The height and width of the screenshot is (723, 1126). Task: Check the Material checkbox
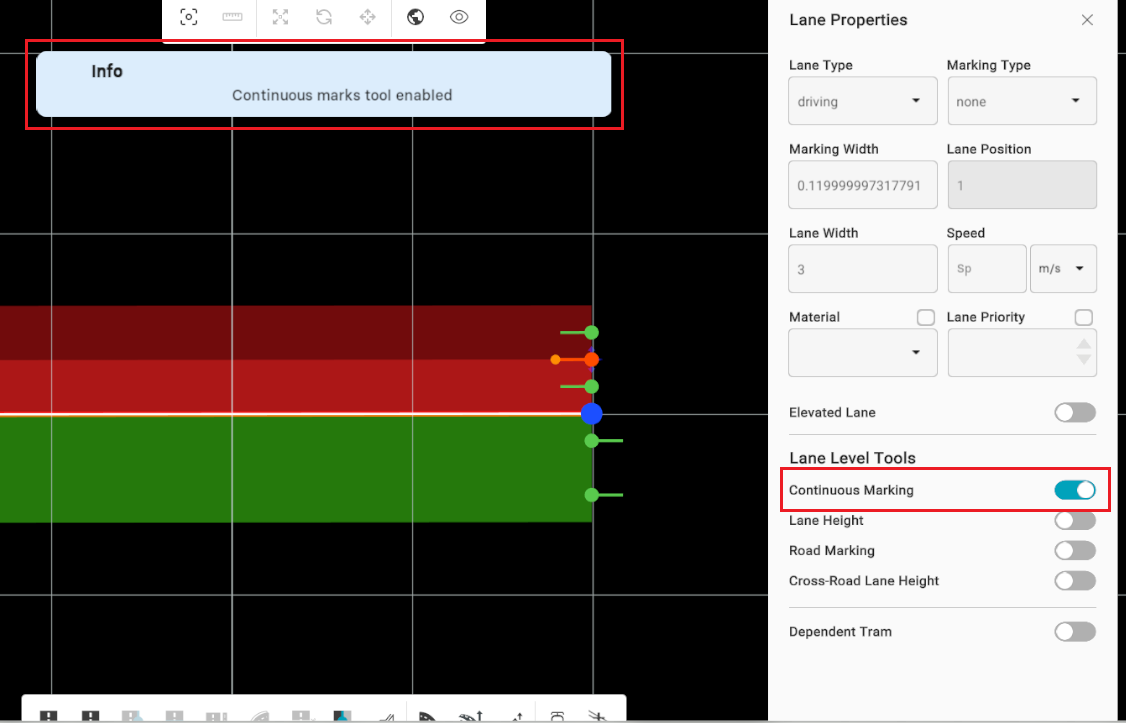(926, 317)
